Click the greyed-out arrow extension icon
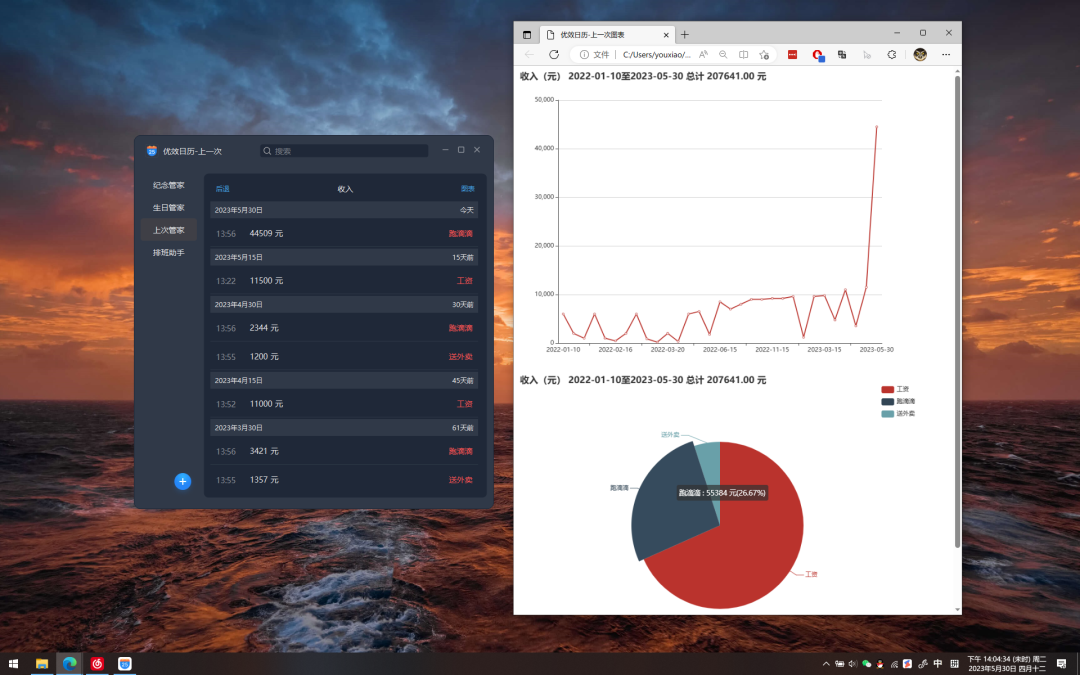 [867, 54]
